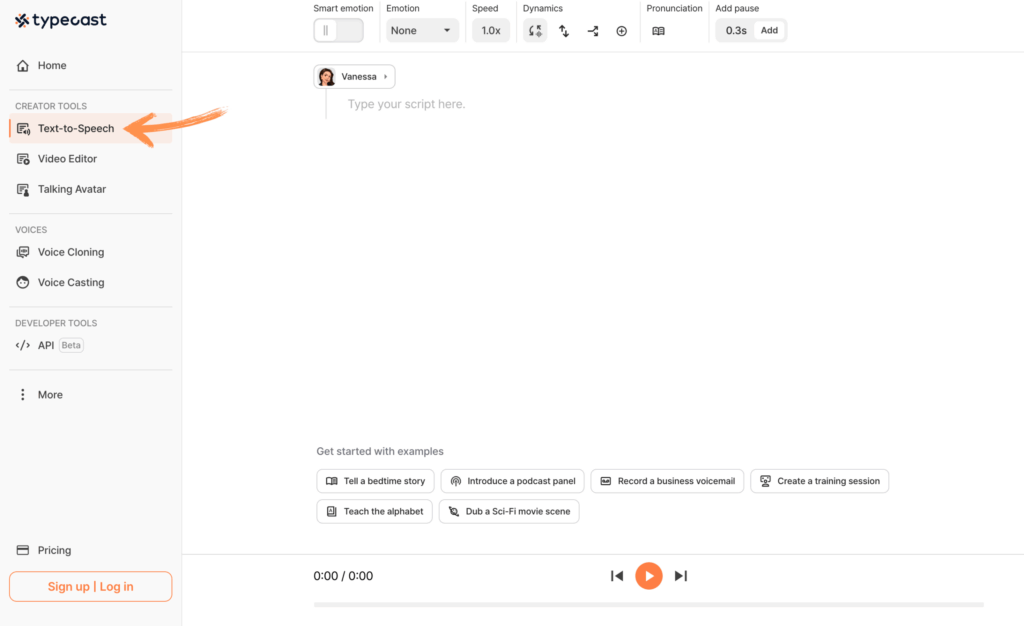
Task: Click the branching arrow Dynamics icon
Action: [593, 31]
